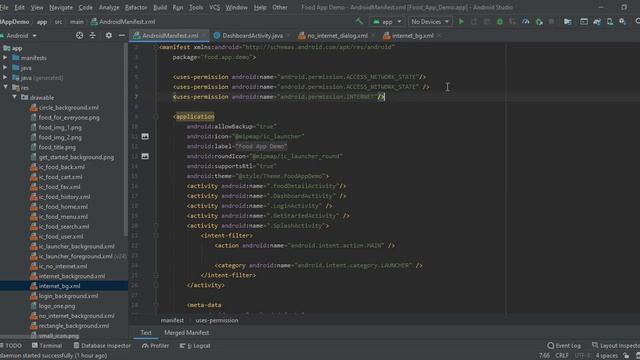The image size is (640, 360).
Task: Open the AVD Manager device icon
Action: click(610, 22)
